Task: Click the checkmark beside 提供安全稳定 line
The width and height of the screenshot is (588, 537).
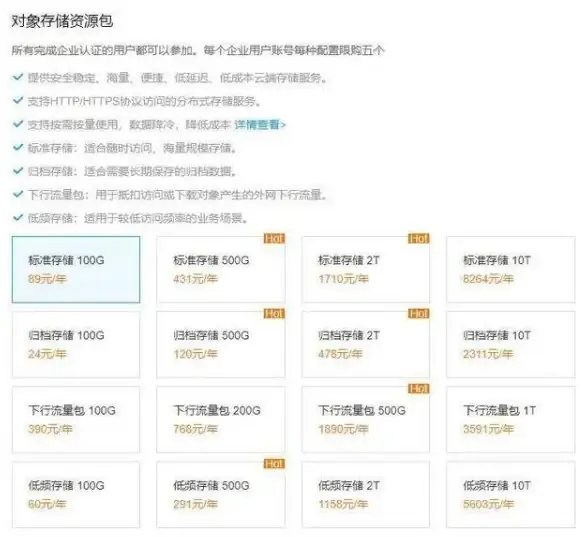Action: point(18,77)
